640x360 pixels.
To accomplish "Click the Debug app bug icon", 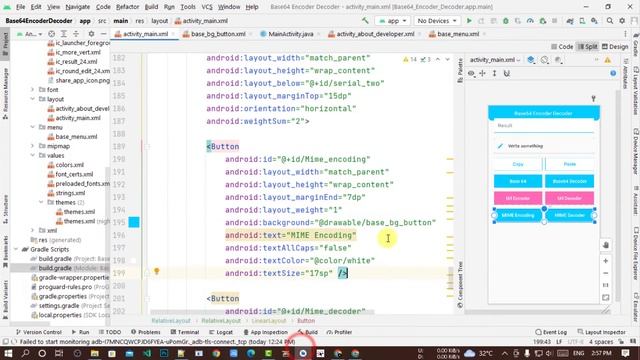I will point(506,21).
